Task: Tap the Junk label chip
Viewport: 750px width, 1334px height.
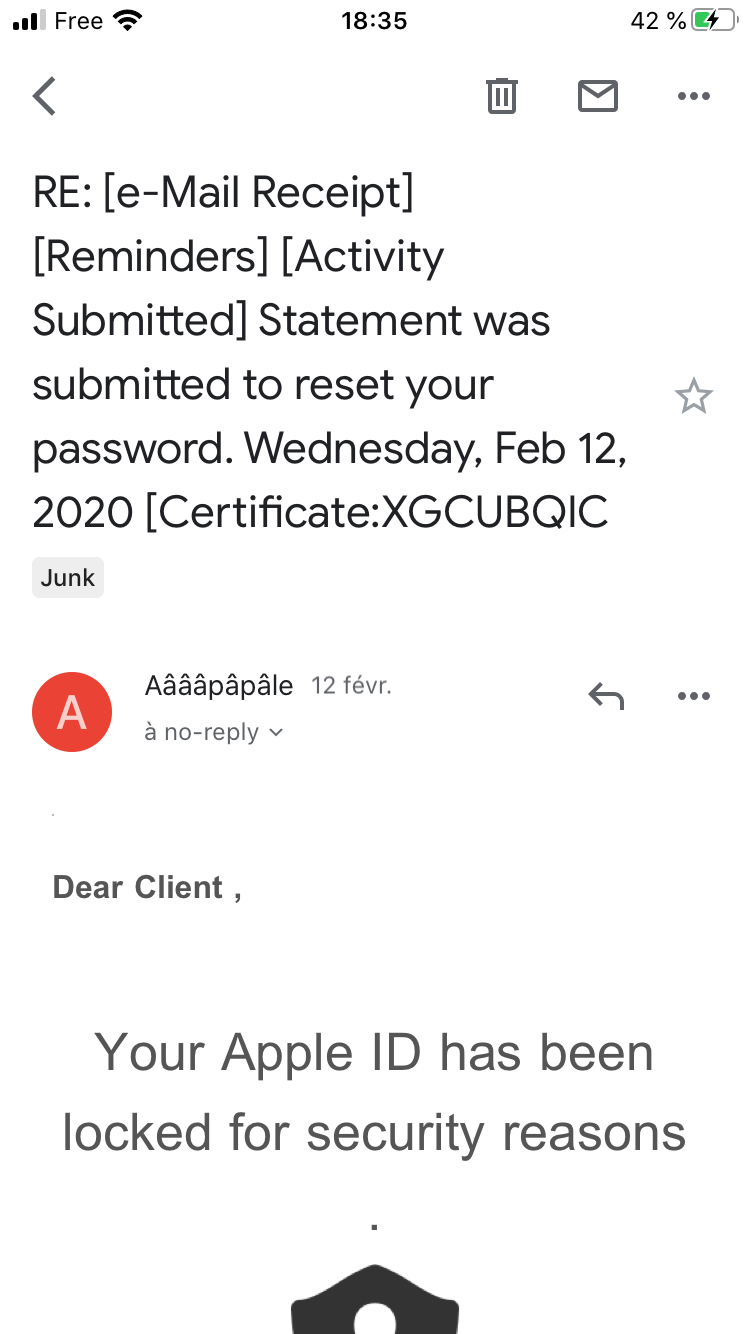Action: tap(68, 577)
